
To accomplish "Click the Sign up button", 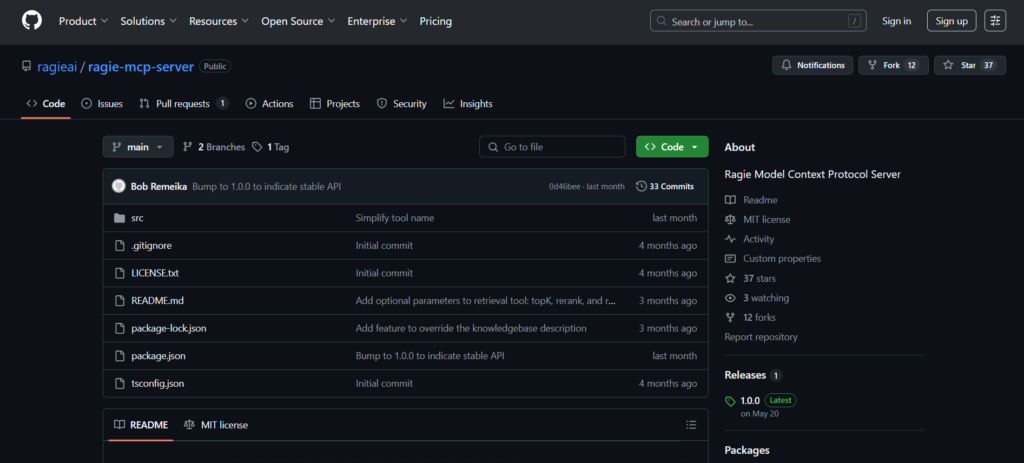I will pyautogui.click(x=952, y=21).
